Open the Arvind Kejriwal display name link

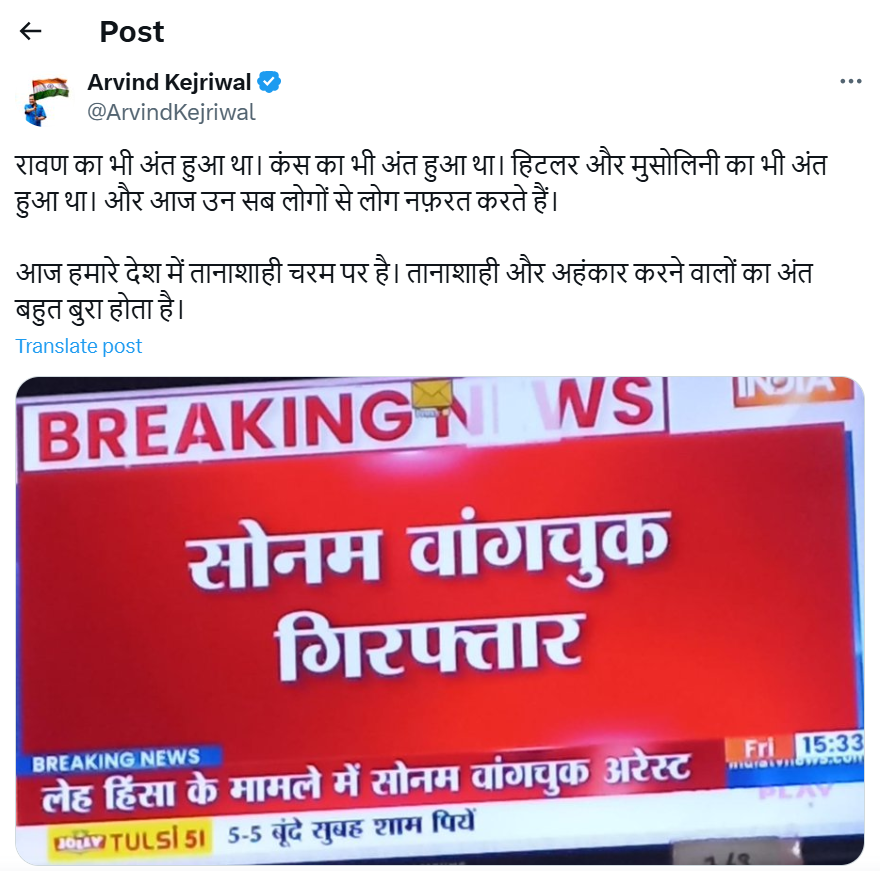click(x=169, y=82)
